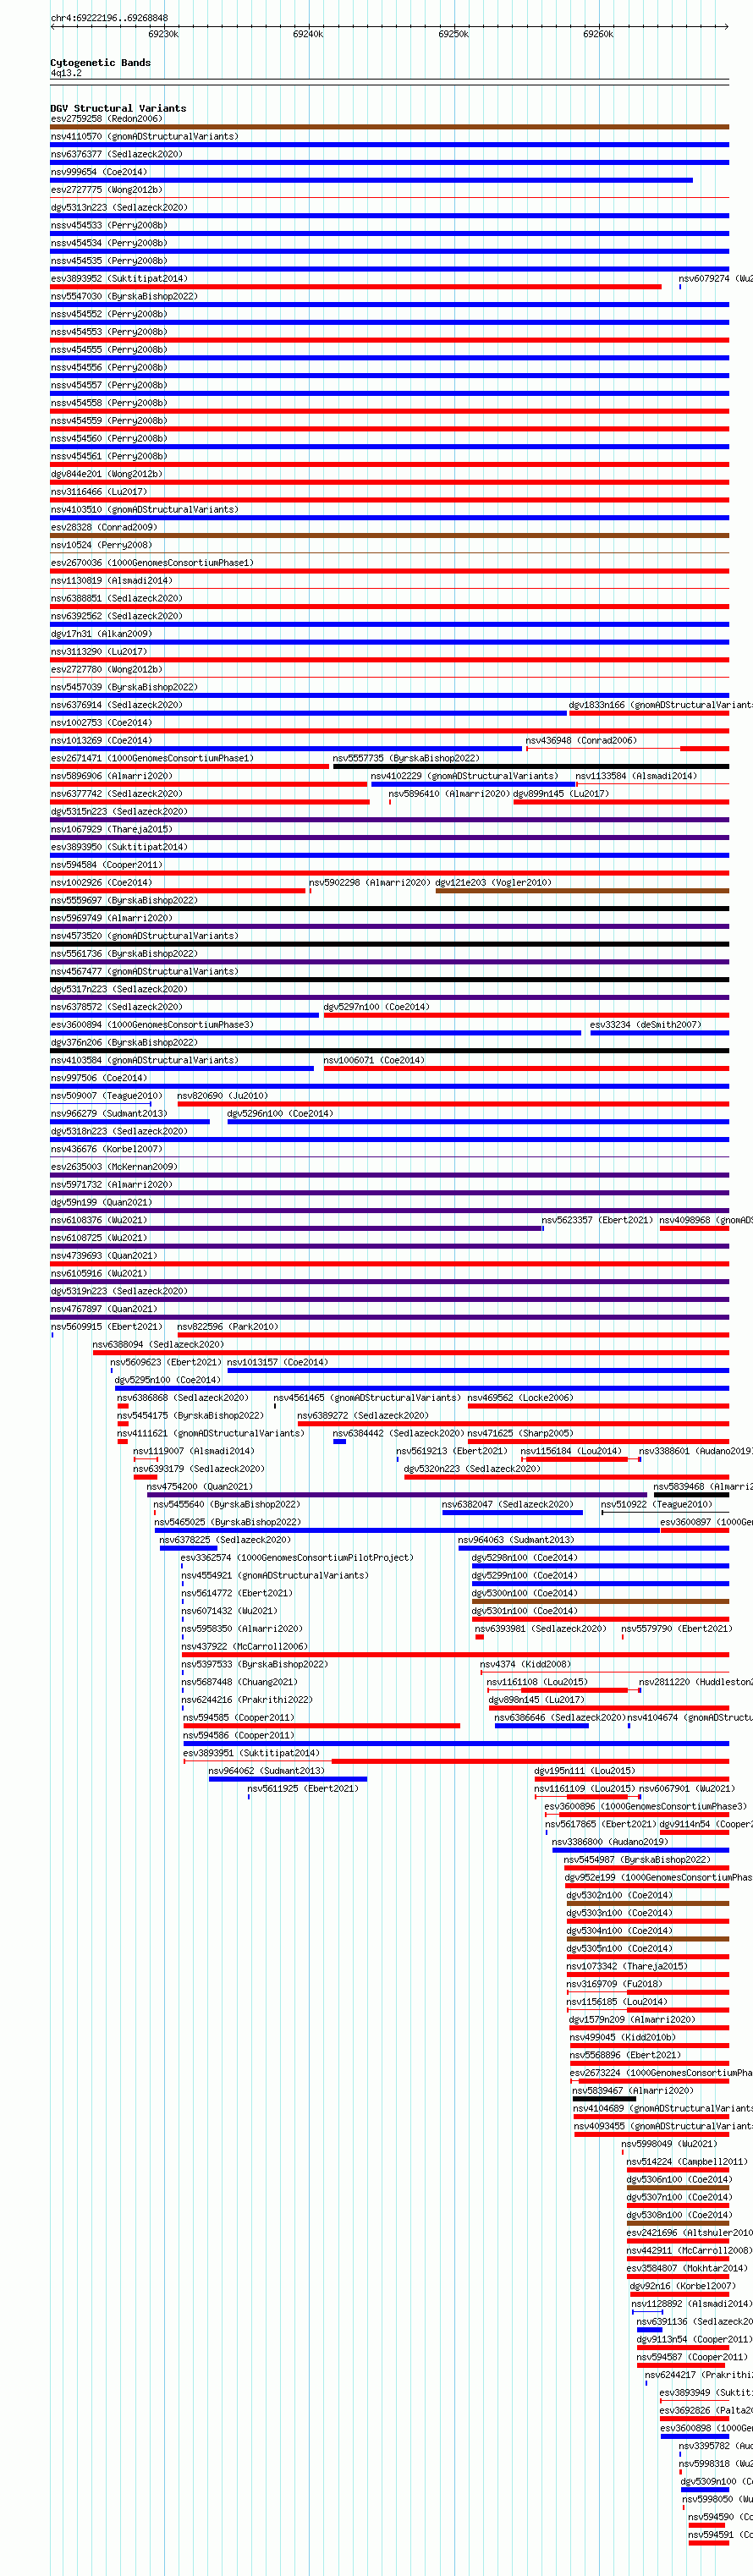The image size is (753, 2576).
Task: Open variant nsv966279 (Sudmant2013)
Action: tap(109, 1114)
